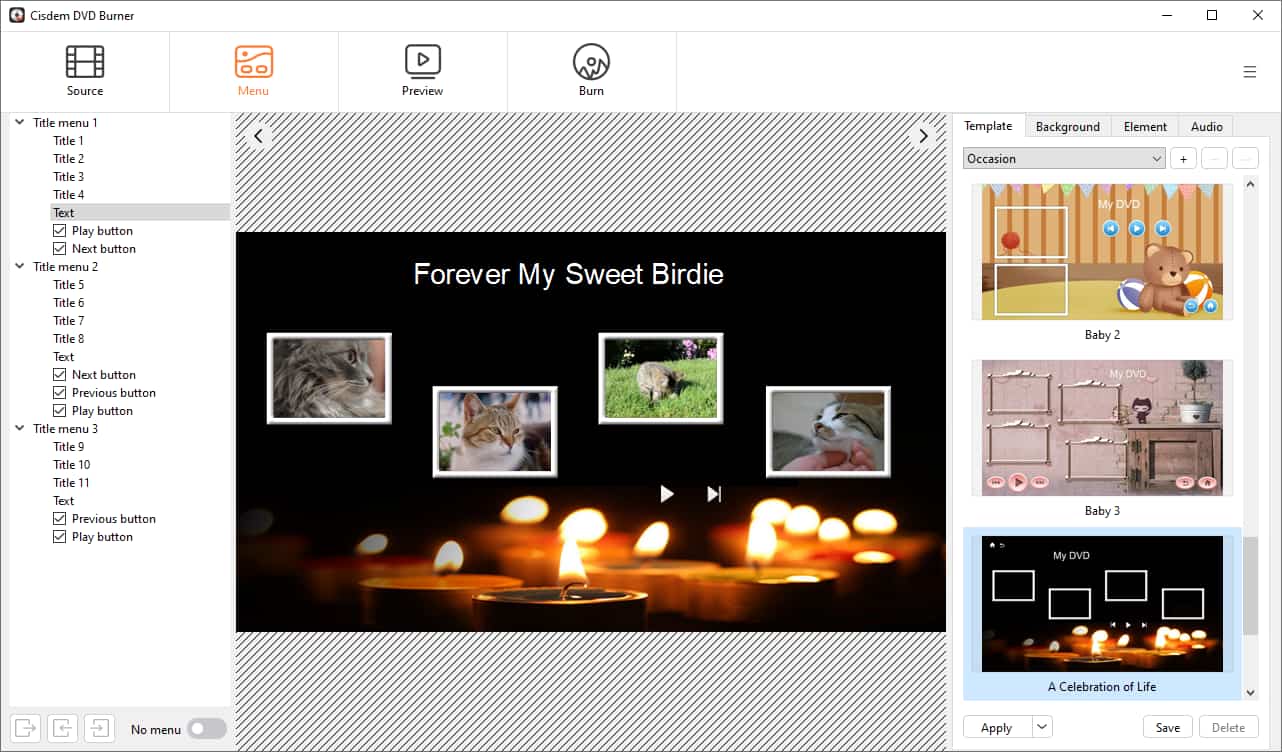This screenshot has height=752, width=1282.
Task: Click the Save template button
Action: tap(1167, 727)
